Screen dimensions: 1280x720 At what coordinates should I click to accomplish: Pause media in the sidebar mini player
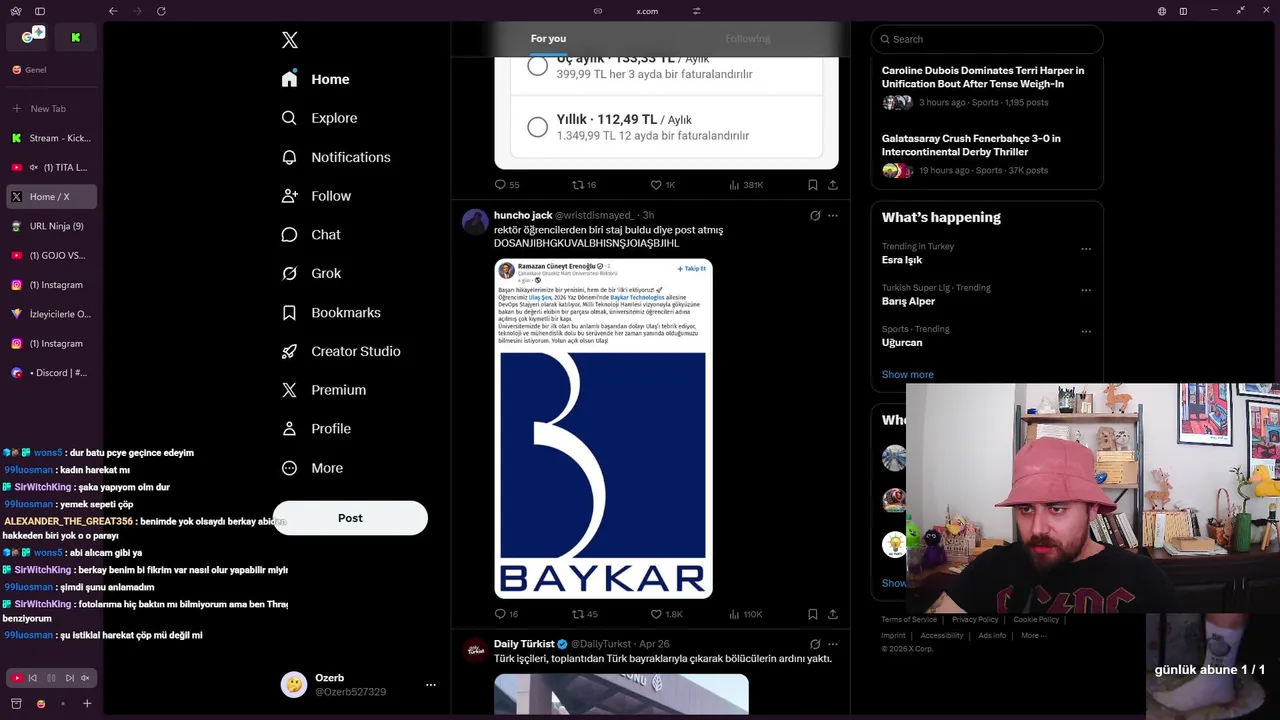click(51, 678)
